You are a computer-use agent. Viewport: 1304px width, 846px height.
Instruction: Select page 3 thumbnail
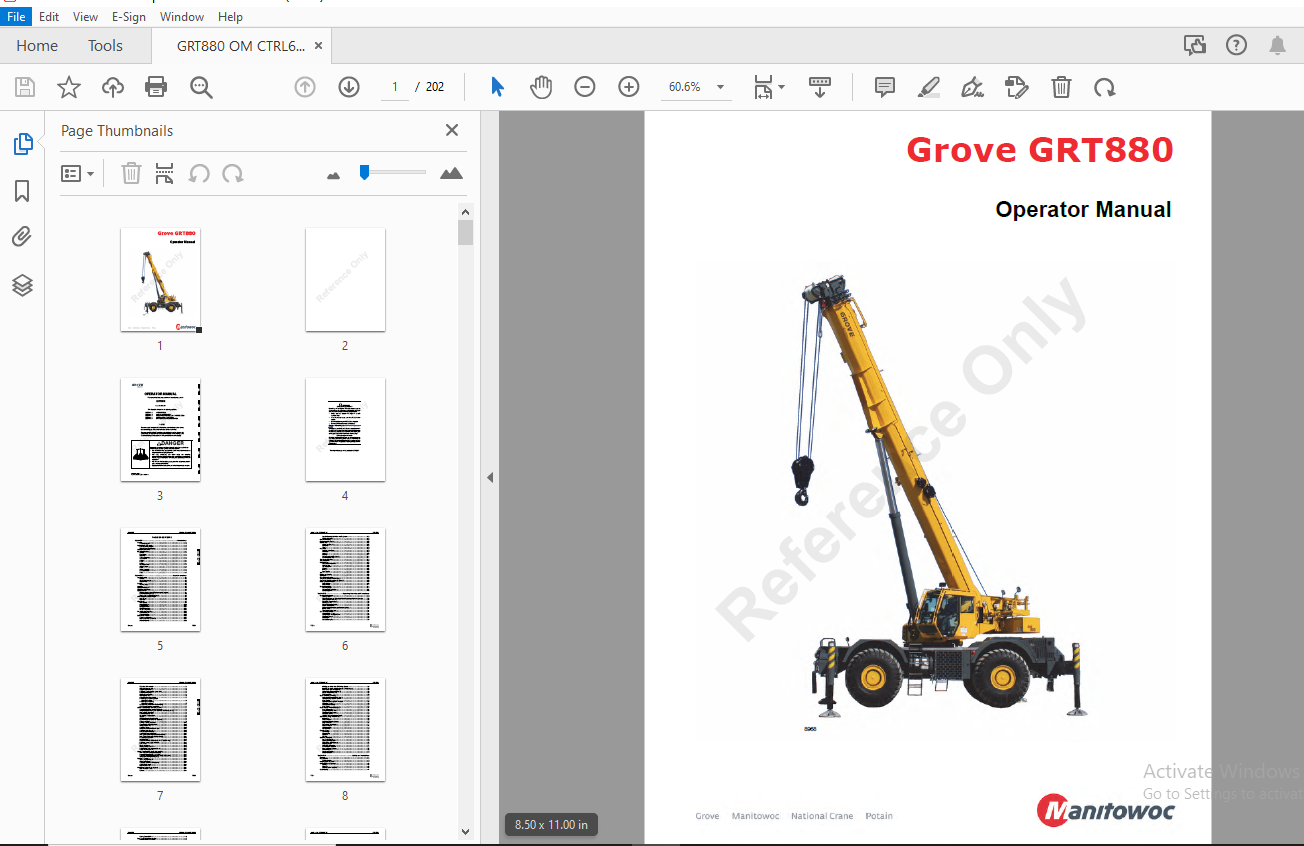tap(160, 430)
